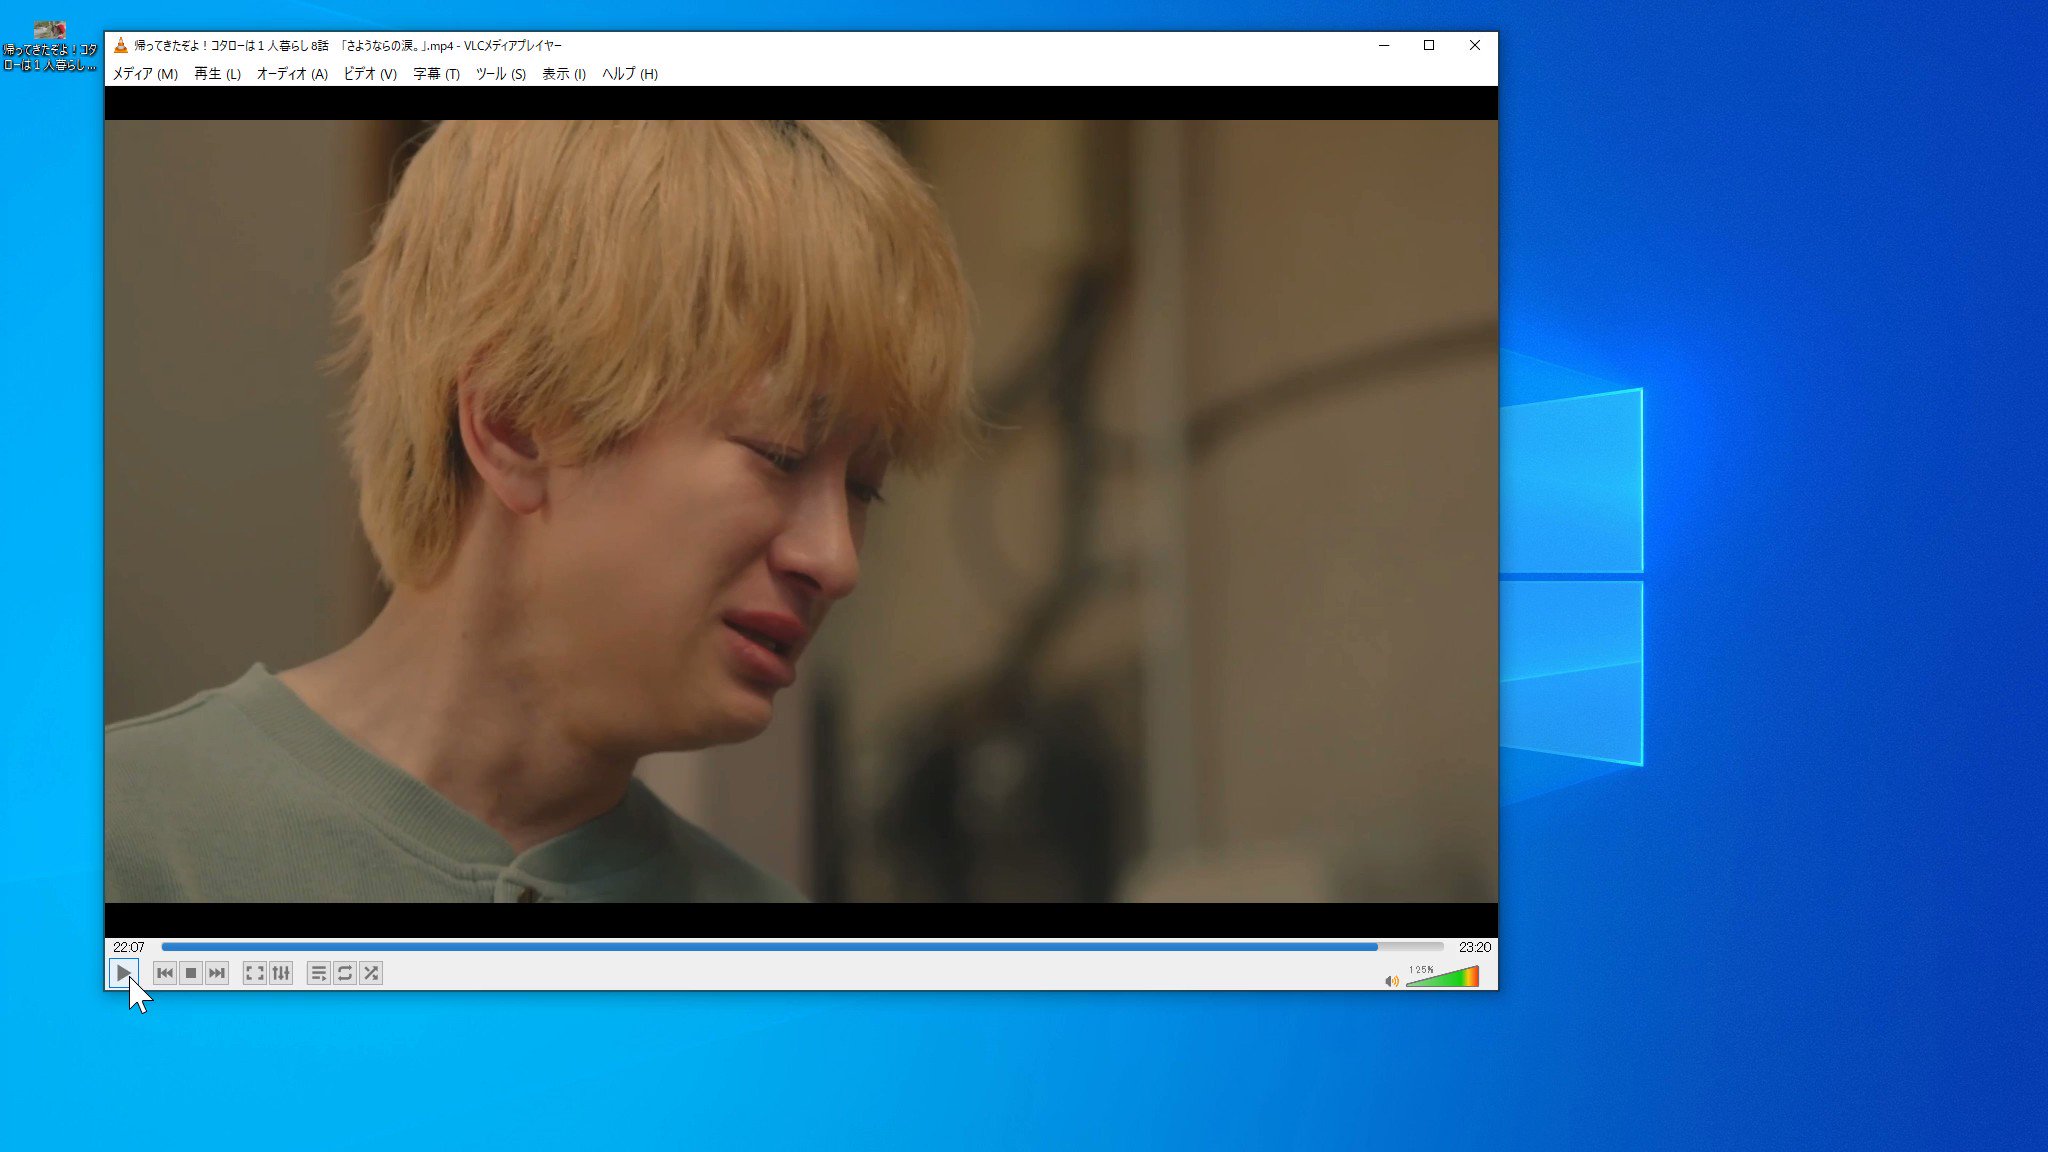Show the playlist view

click(319, 973)
